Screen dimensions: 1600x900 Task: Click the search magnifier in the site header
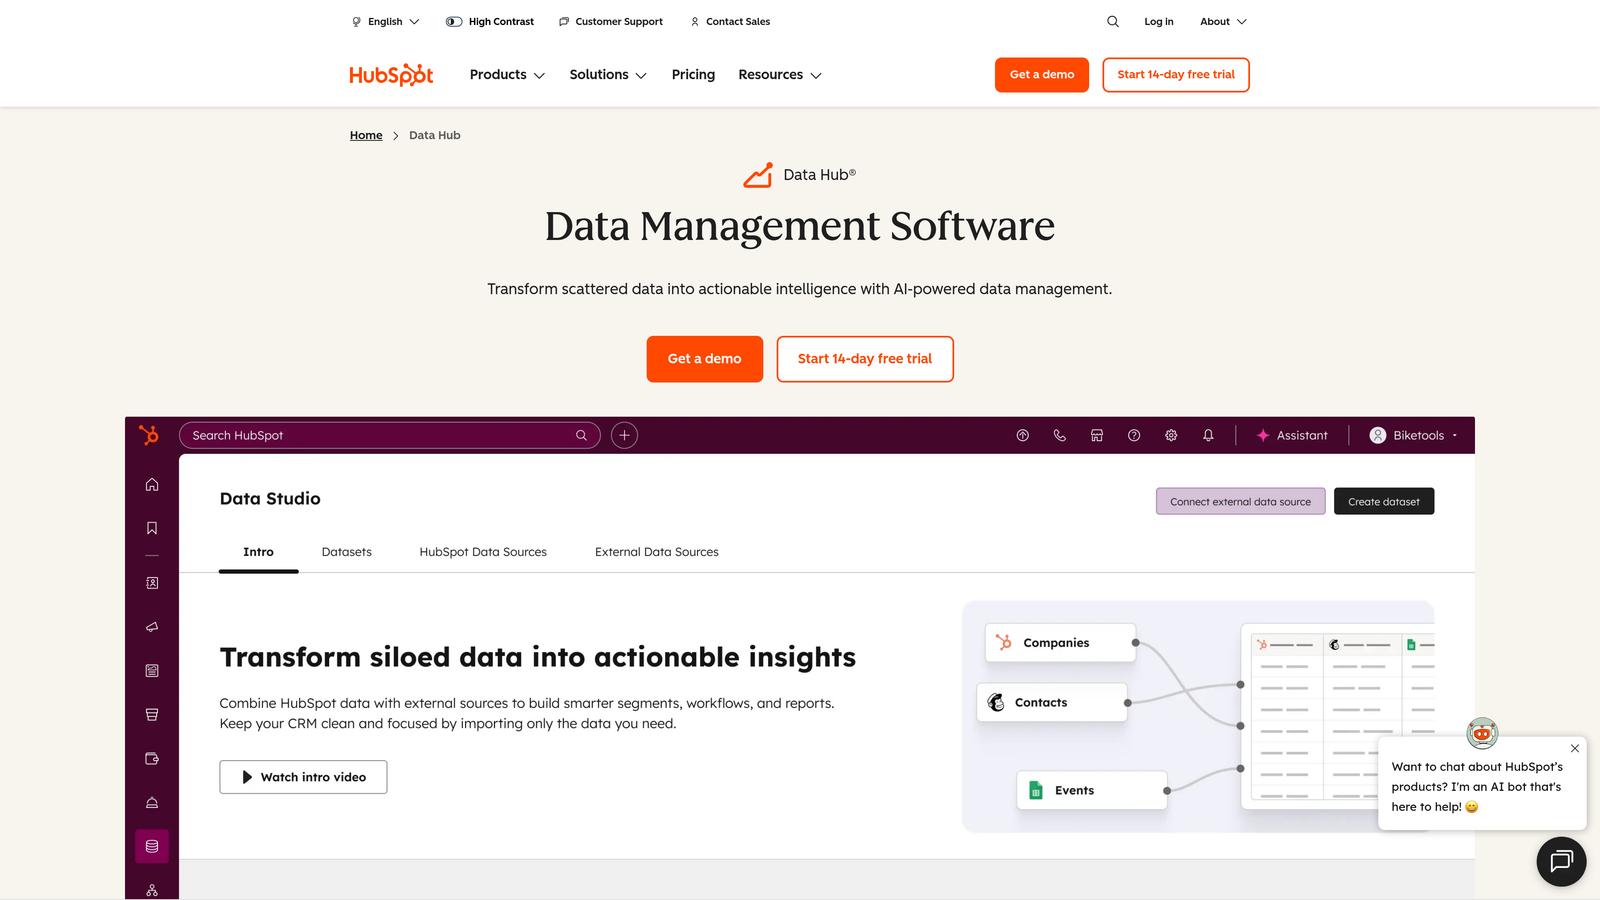pyautogui.click(x=1112, y=21)
